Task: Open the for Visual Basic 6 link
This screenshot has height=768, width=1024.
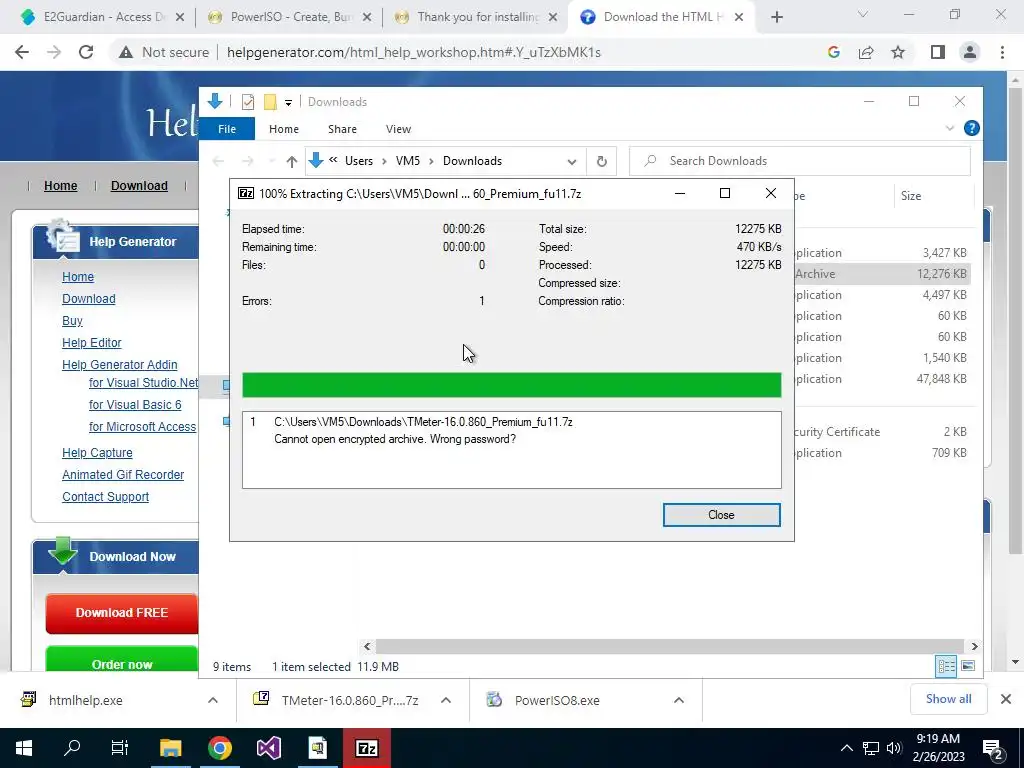Action: coord(135,405)
